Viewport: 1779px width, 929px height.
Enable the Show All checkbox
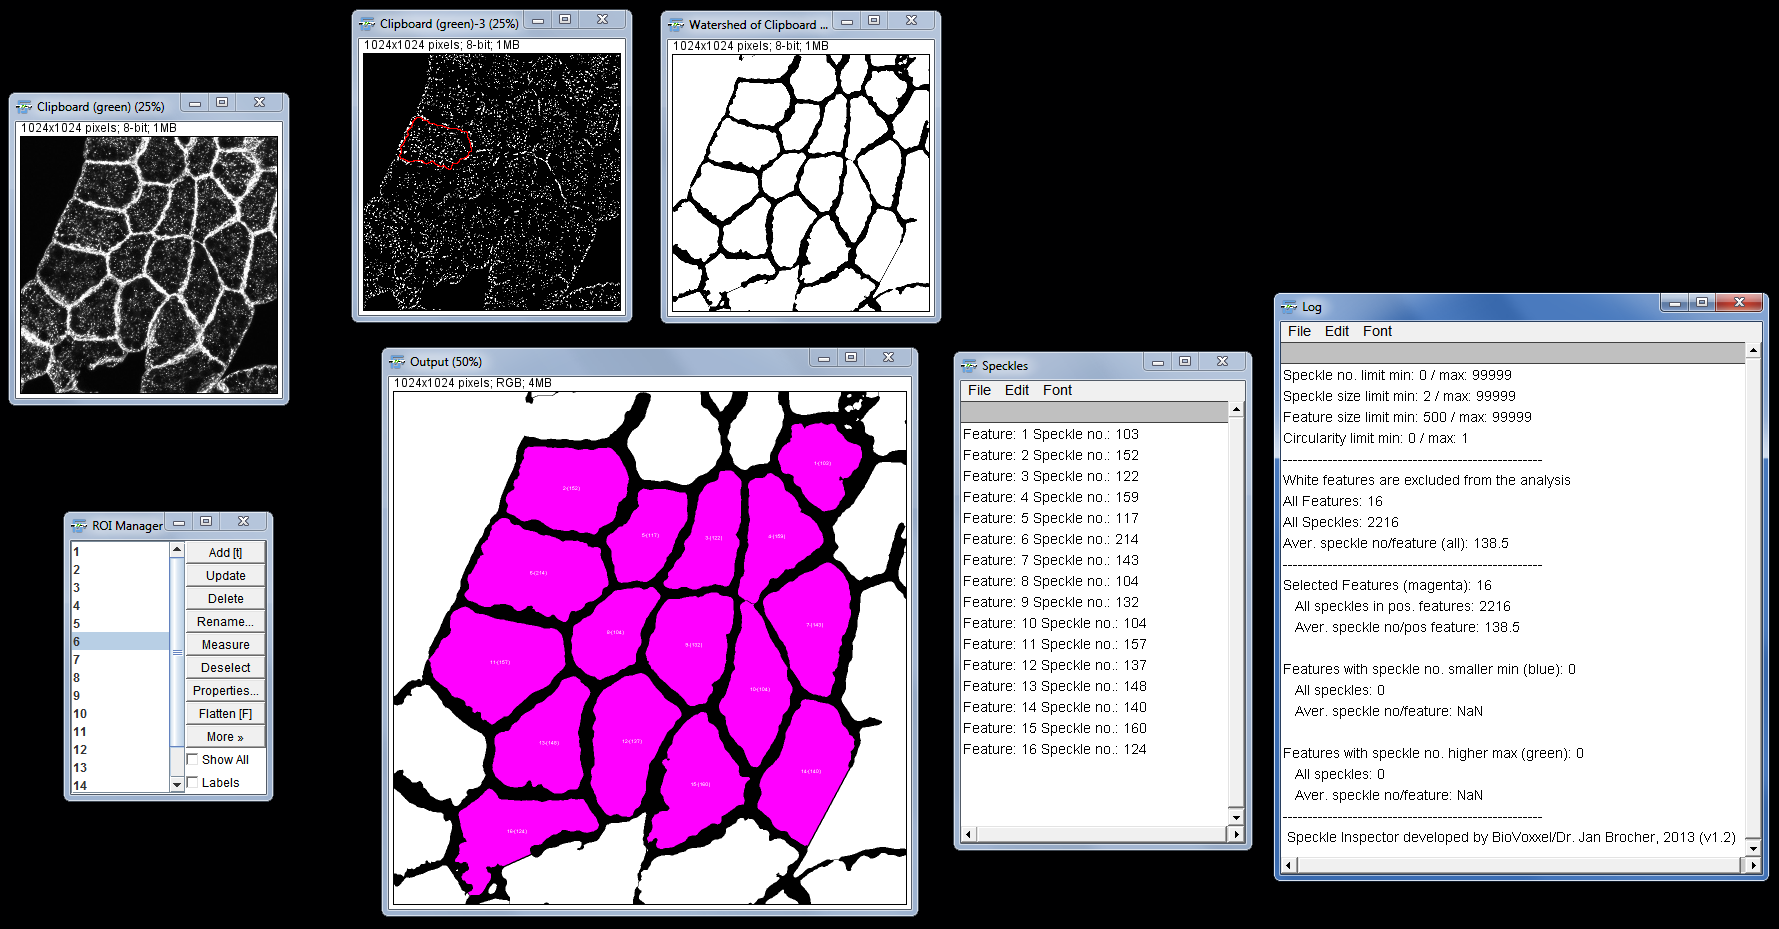coord(193,760)
